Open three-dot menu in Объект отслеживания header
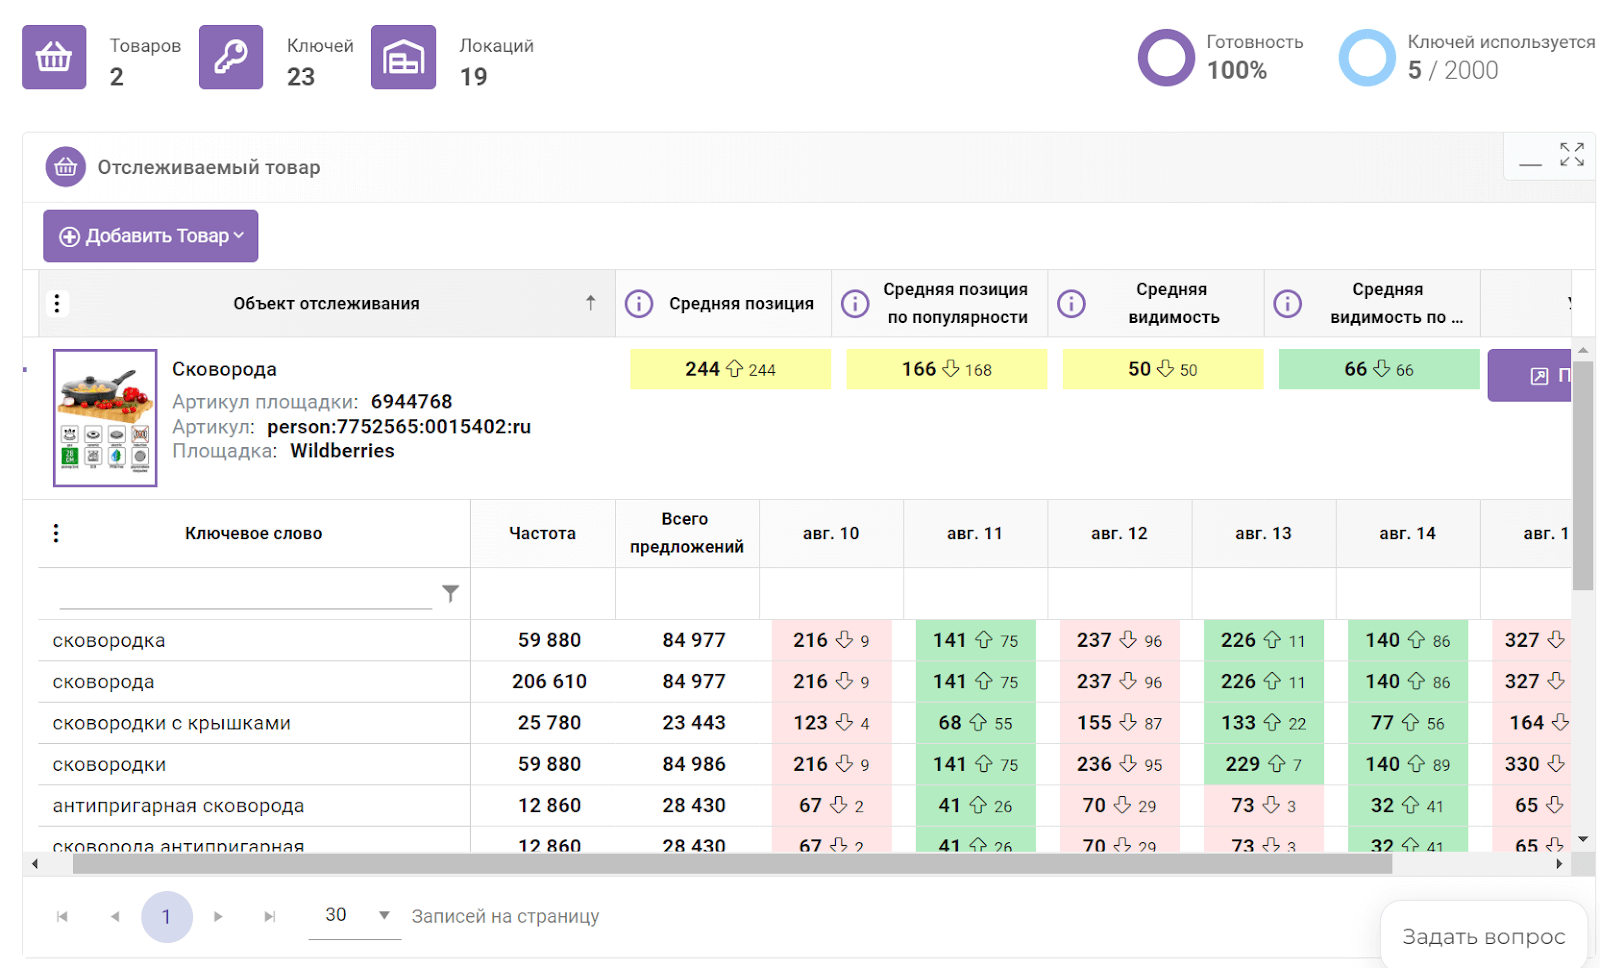Screen dimensions: 1600x968 click(x=57, y=304)
